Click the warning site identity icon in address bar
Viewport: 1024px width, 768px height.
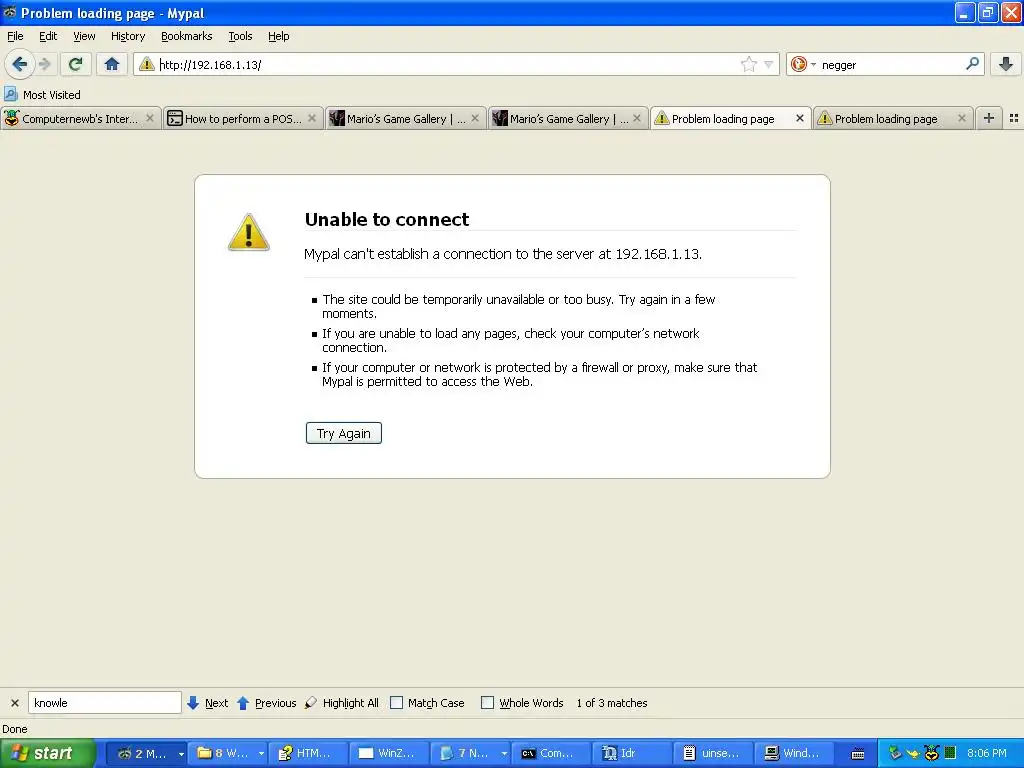click(x=147, y=64)
